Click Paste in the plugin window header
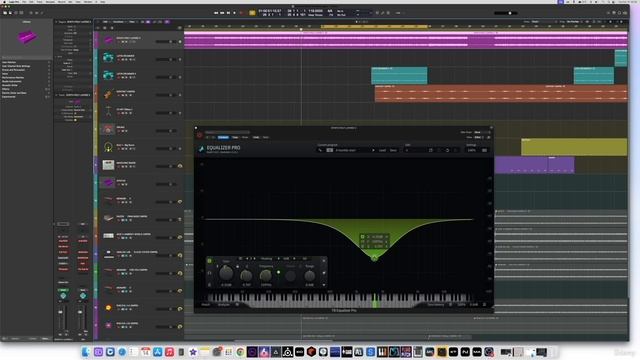The width and height of the screenshot is (640, 360). (245, 138)
